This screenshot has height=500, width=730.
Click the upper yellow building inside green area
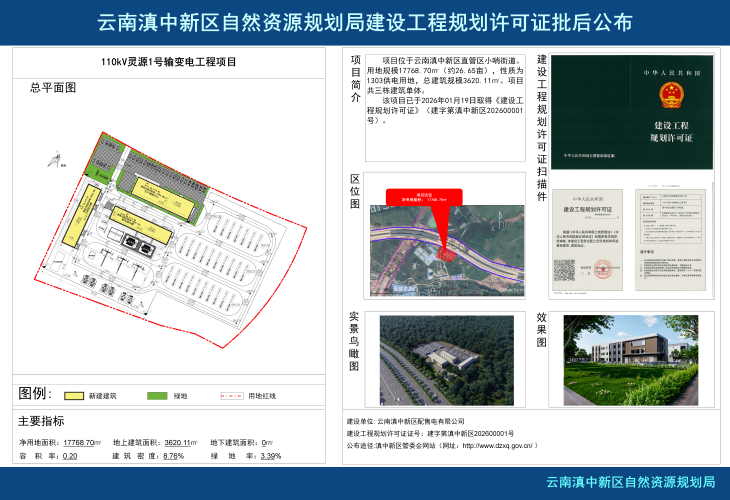[162, 198]
